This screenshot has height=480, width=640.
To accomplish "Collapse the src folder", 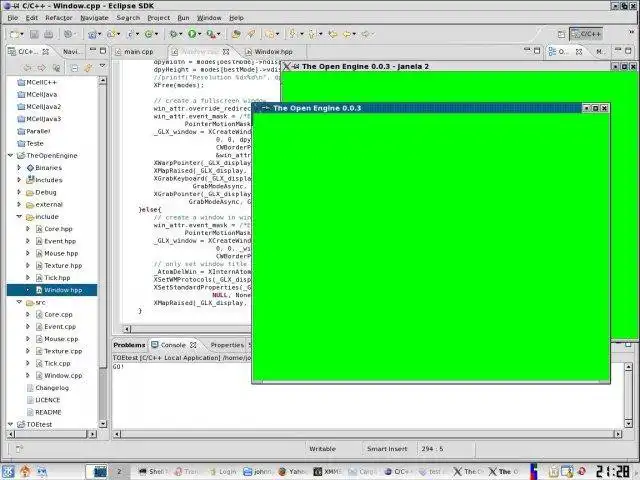I will (19, 302).
